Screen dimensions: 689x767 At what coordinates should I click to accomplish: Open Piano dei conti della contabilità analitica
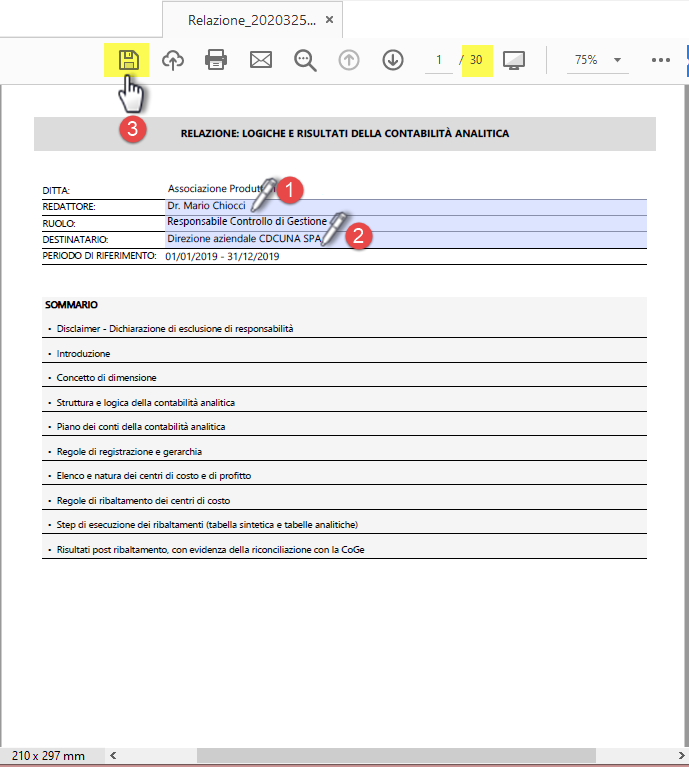pos(141,427)
